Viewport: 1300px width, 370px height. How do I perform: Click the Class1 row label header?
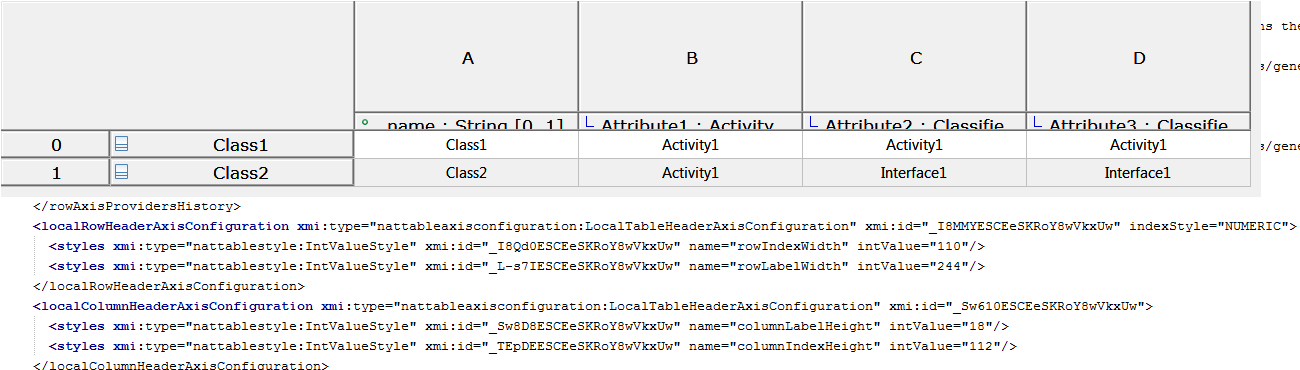coord(231,145)
